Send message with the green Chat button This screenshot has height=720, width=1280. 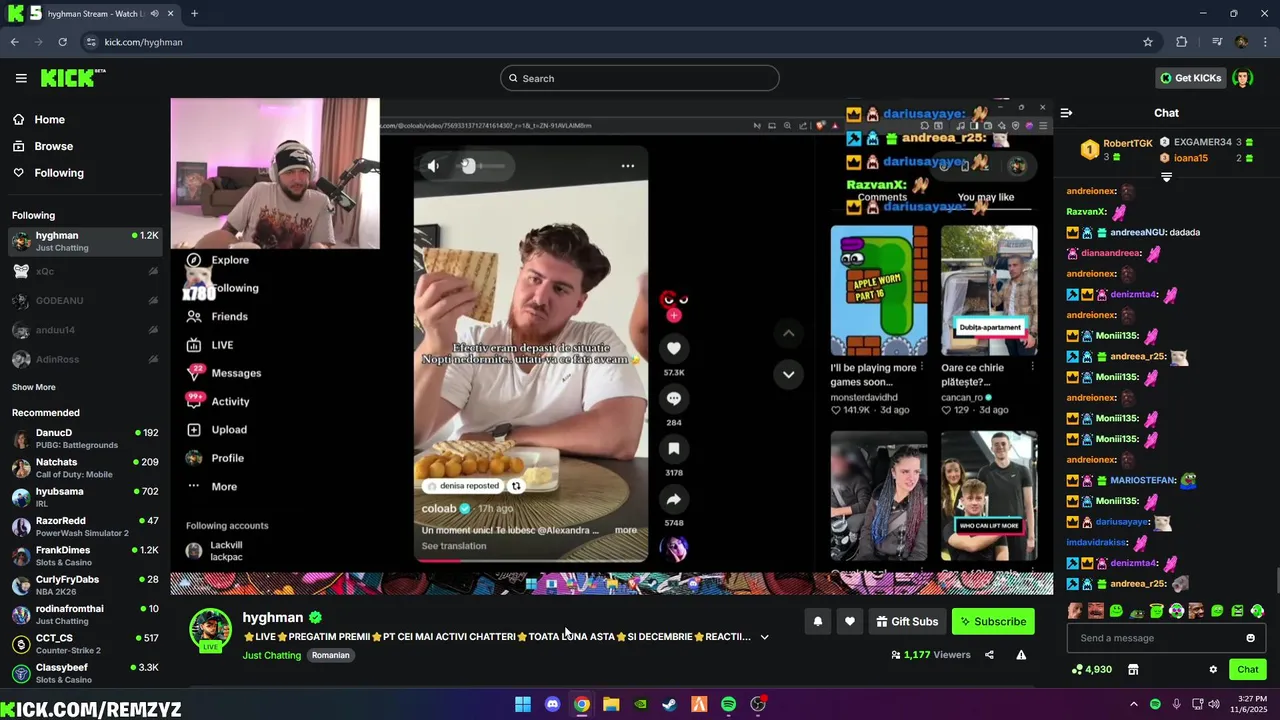pyautogui.click(x=1248, y=669)
